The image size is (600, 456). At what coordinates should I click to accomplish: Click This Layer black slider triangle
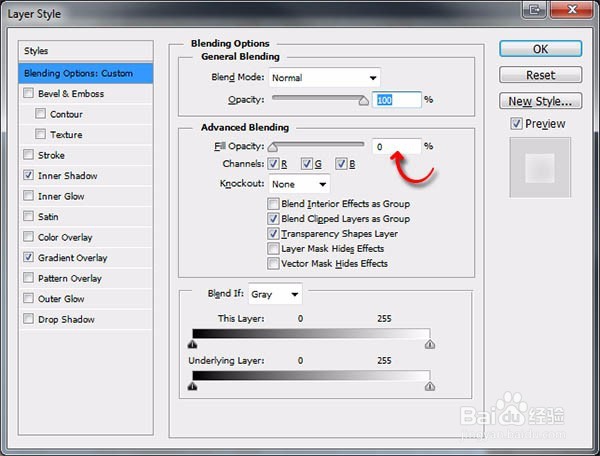click(x=192, y=344)
